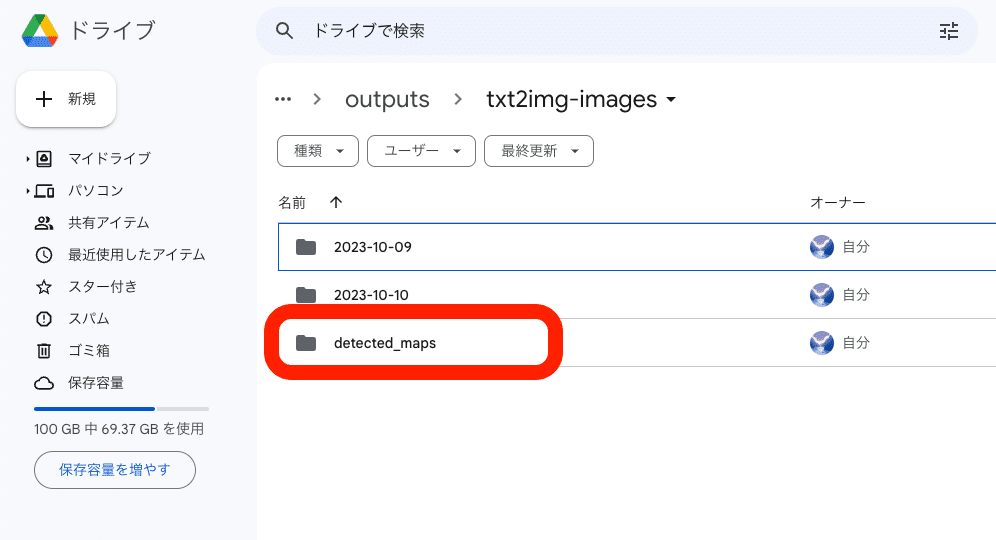Click the trash can icon

pyautogui.click(x=44, y=351)
